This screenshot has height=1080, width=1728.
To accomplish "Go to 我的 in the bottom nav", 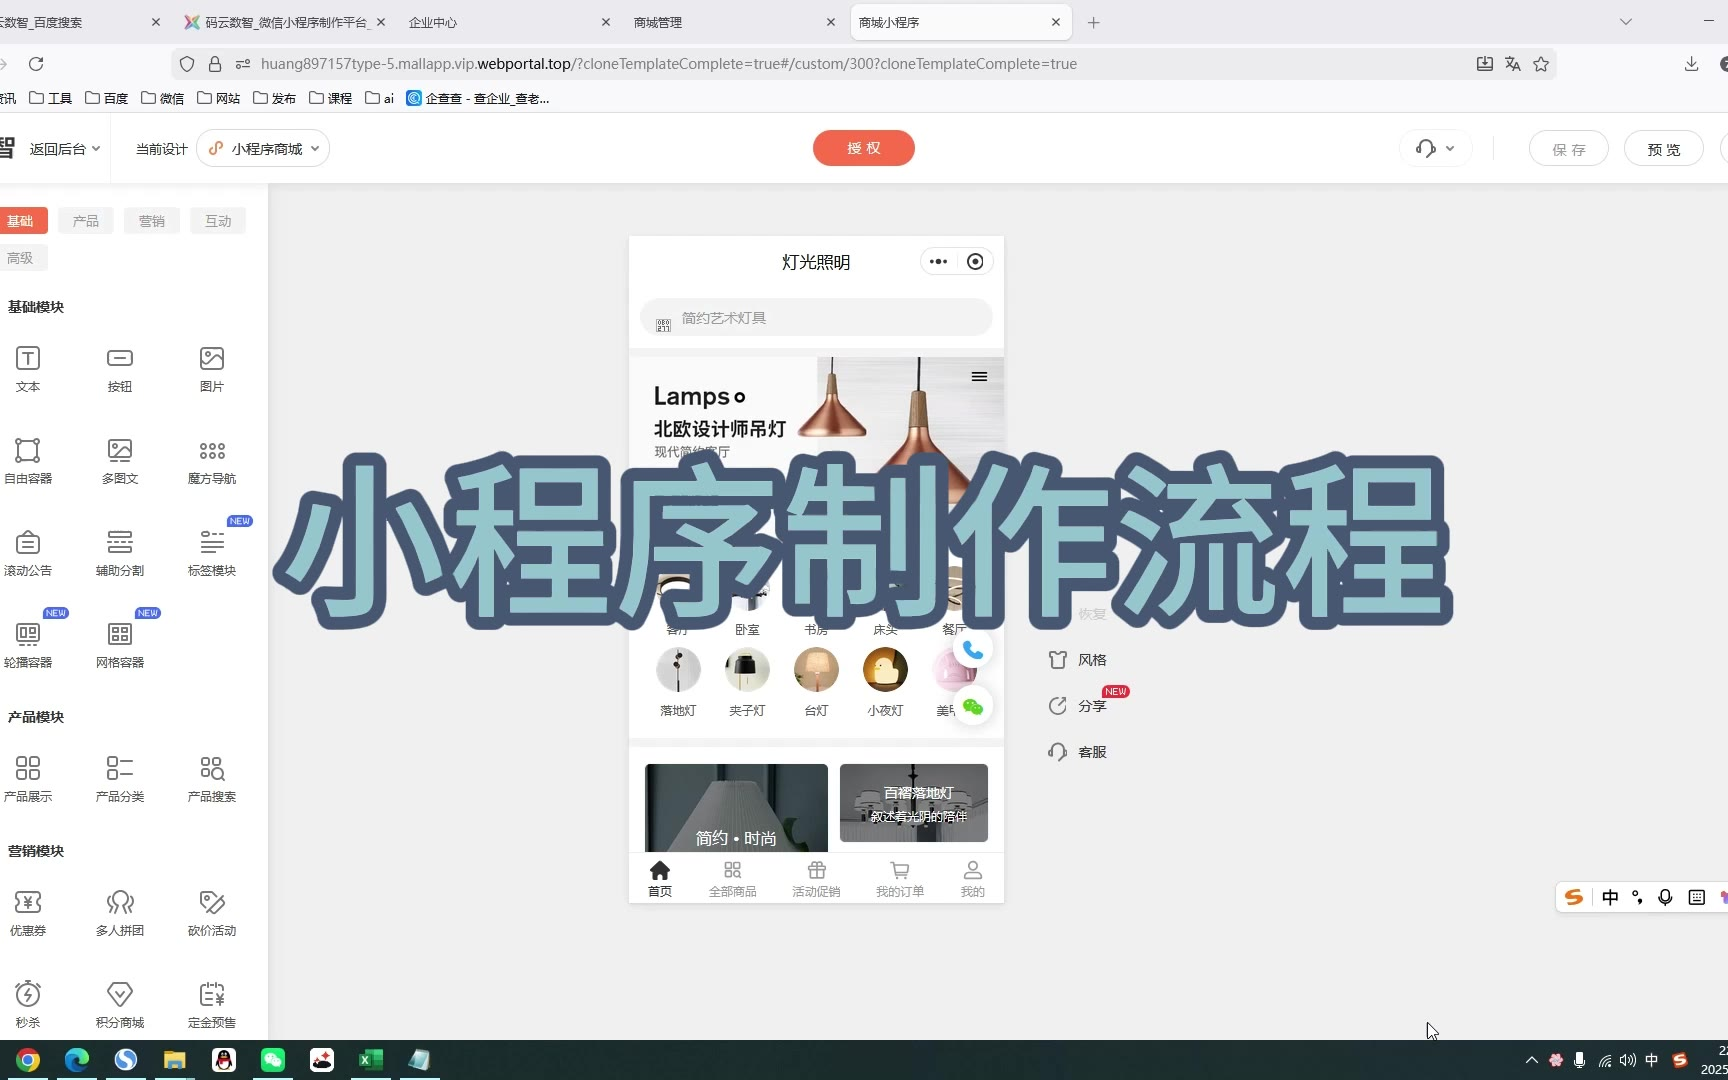I will tap(973, 879).
